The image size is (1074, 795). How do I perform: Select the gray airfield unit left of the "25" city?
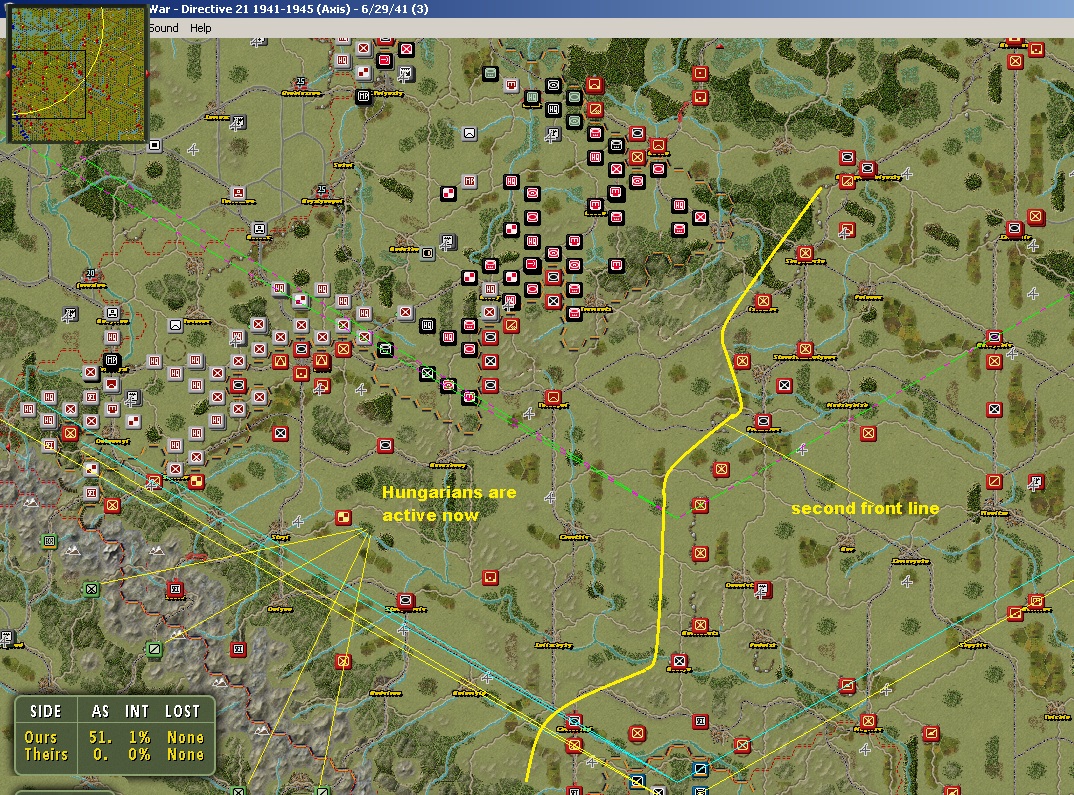click(x=238, y=123)
